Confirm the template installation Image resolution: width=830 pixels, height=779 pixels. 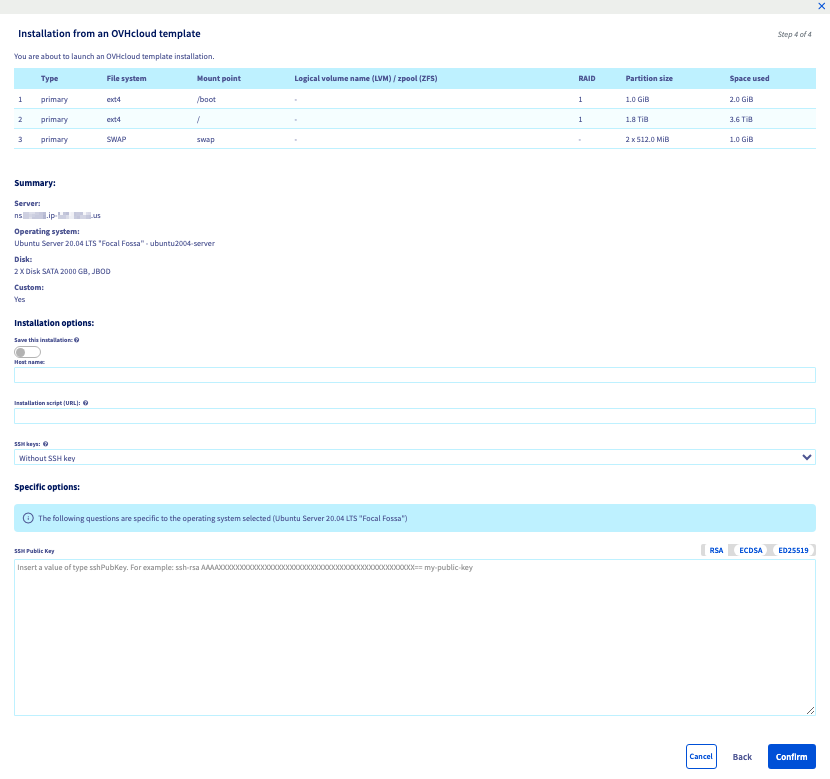[791, 757]
